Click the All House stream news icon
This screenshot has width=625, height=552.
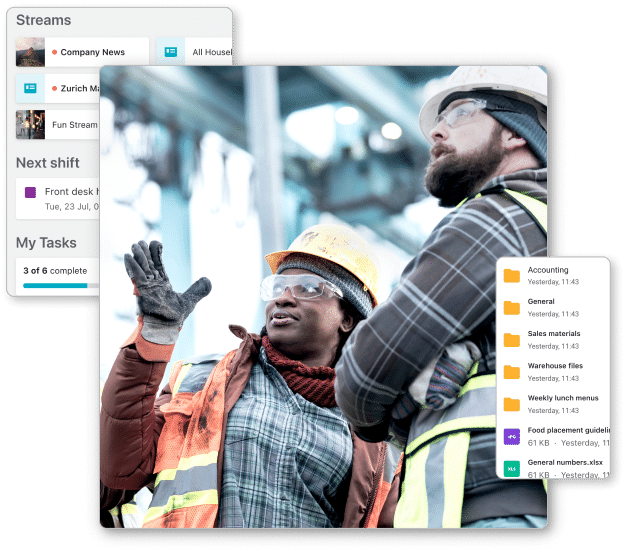click(171, 52)
